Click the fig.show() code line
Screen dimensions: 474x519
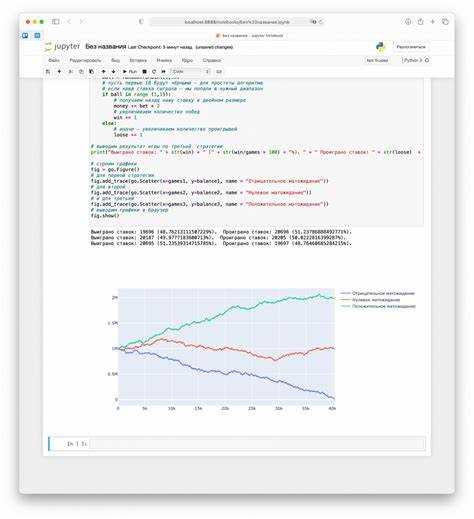point(105,216)
